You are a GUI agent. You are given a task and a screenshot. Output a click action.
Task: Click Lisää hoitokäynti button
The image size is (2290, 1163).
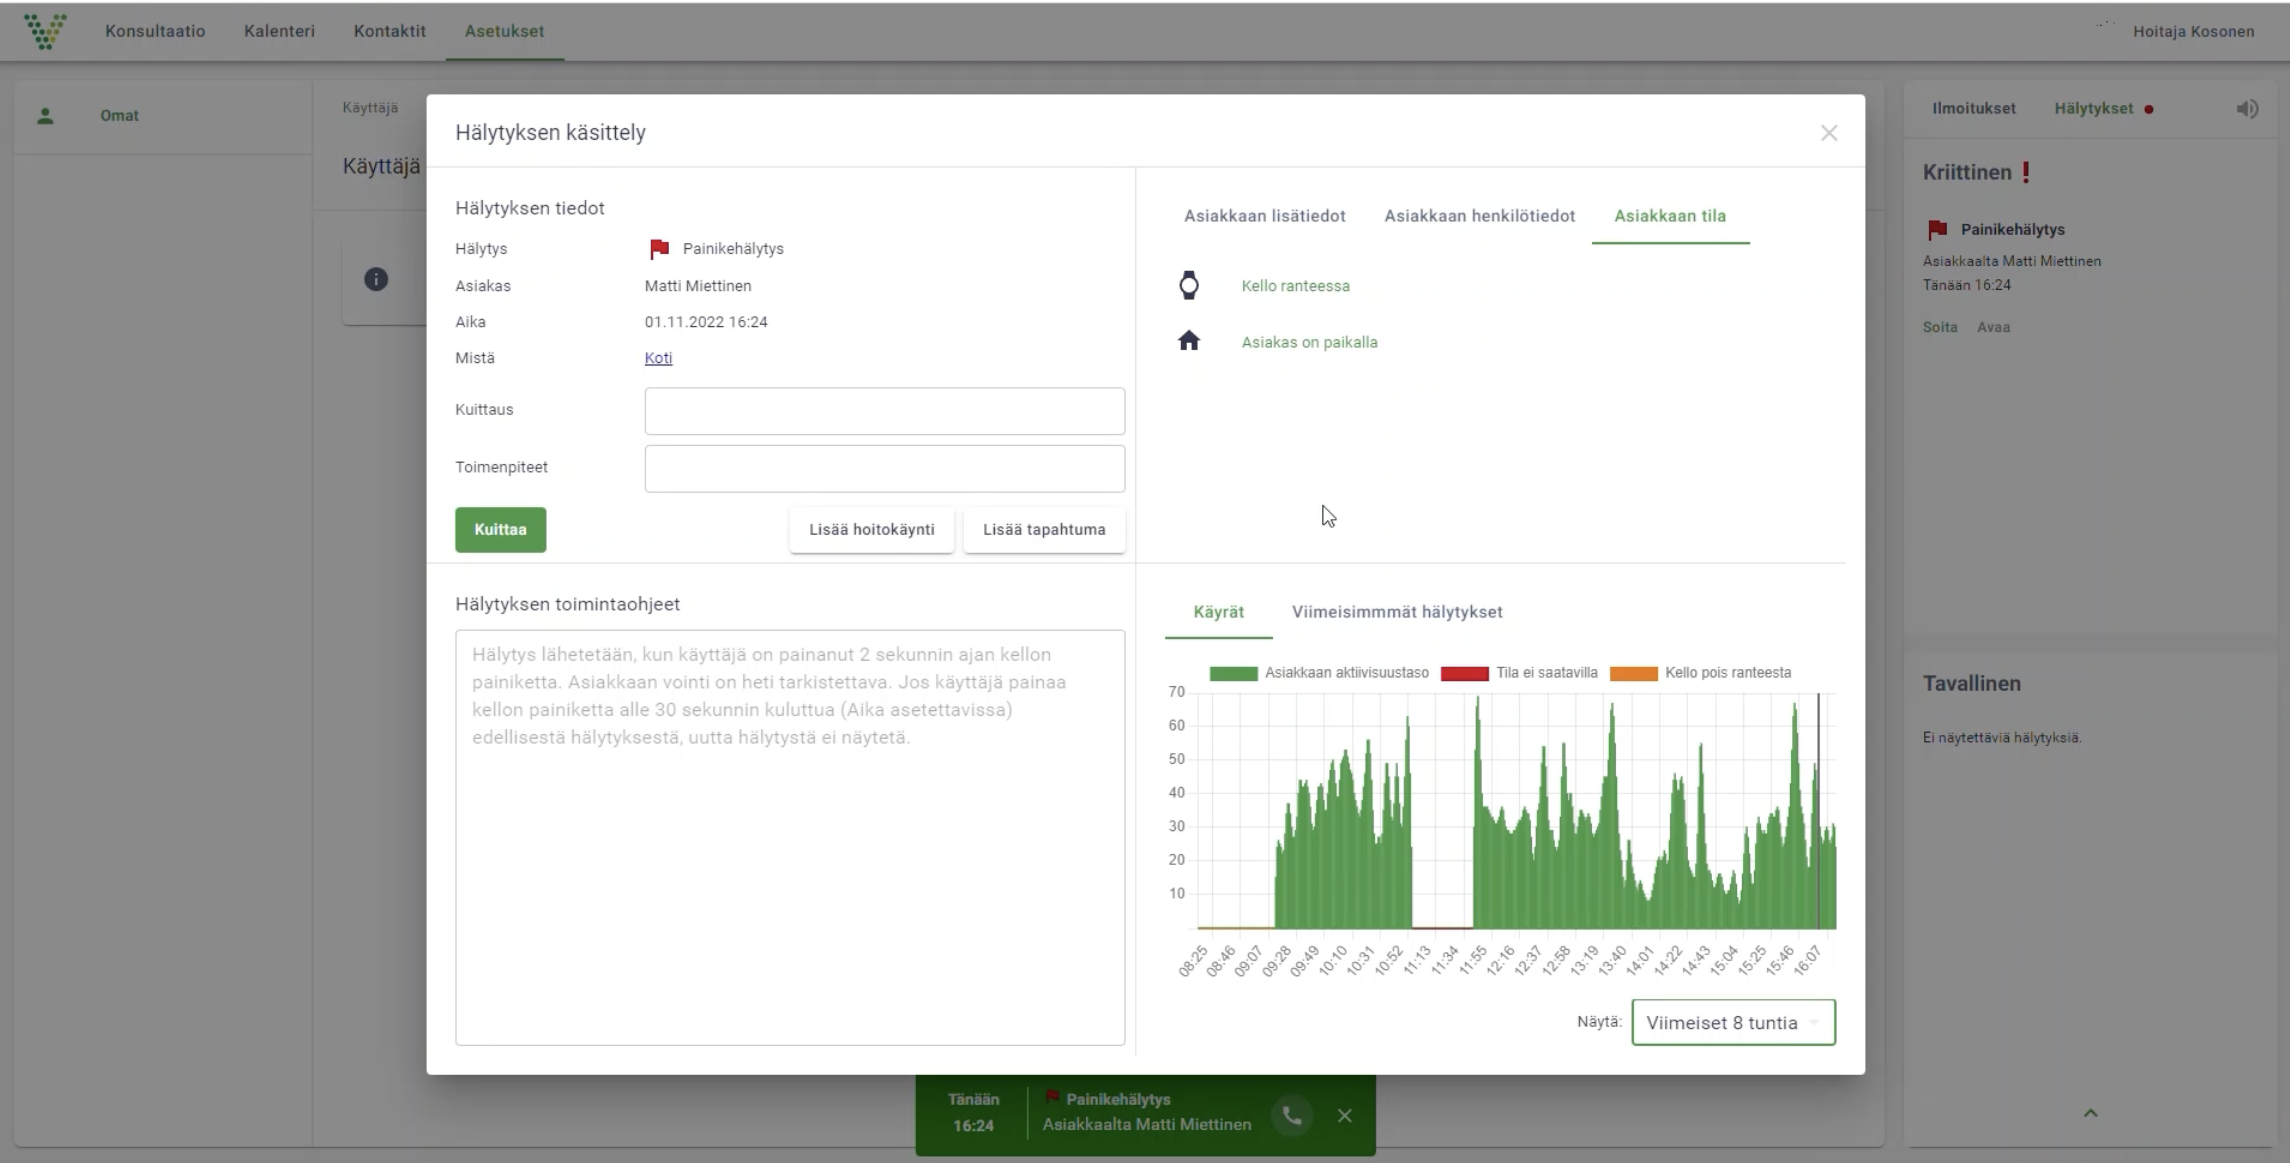871,530
